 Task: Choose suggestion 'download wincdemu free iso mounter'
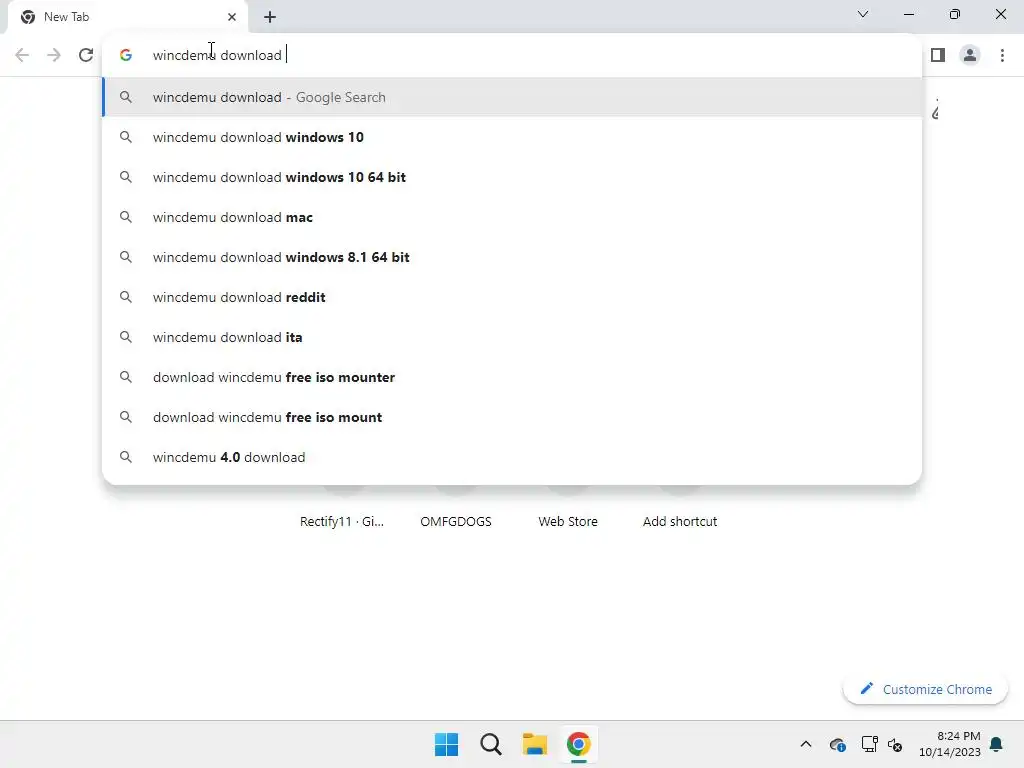point(512,377)
